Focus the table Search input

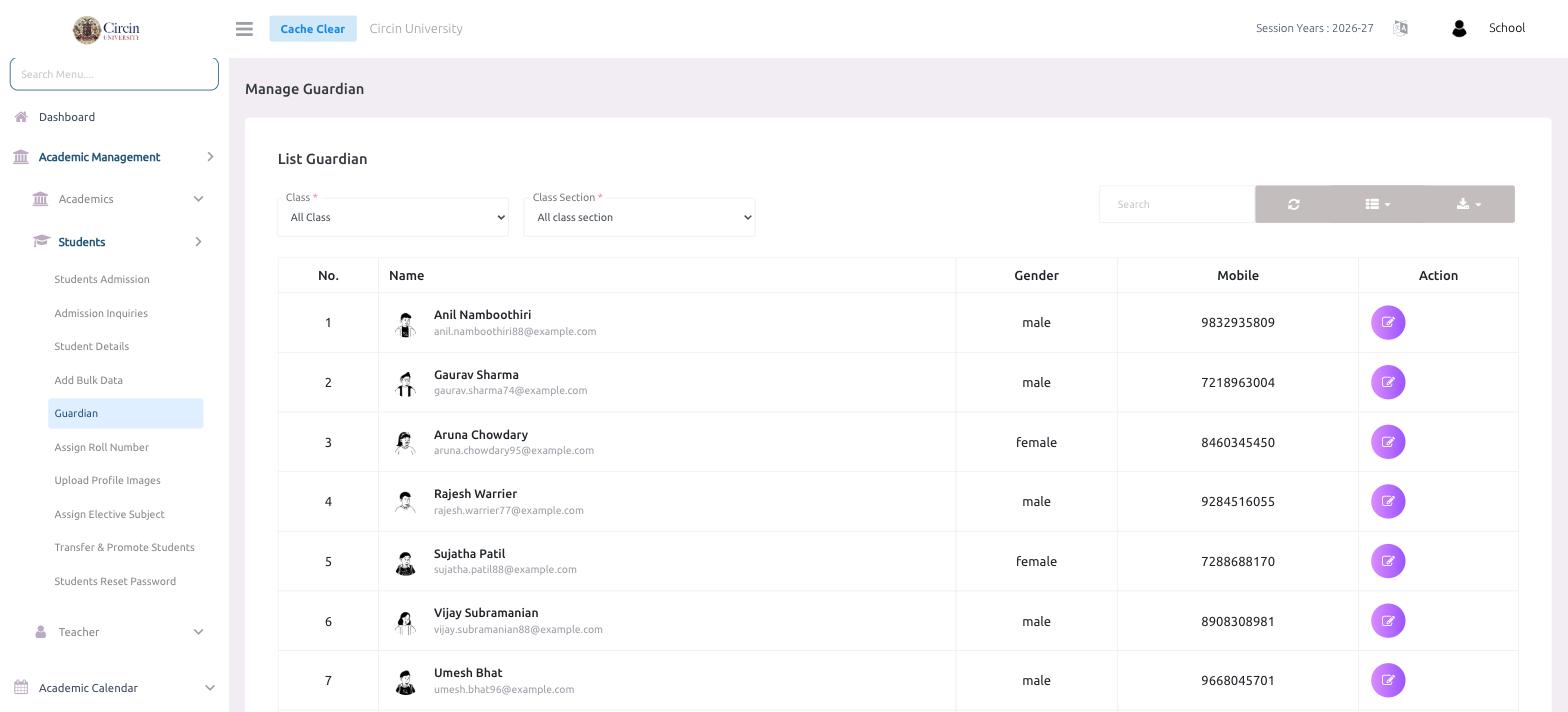(x=1177, y=204)
